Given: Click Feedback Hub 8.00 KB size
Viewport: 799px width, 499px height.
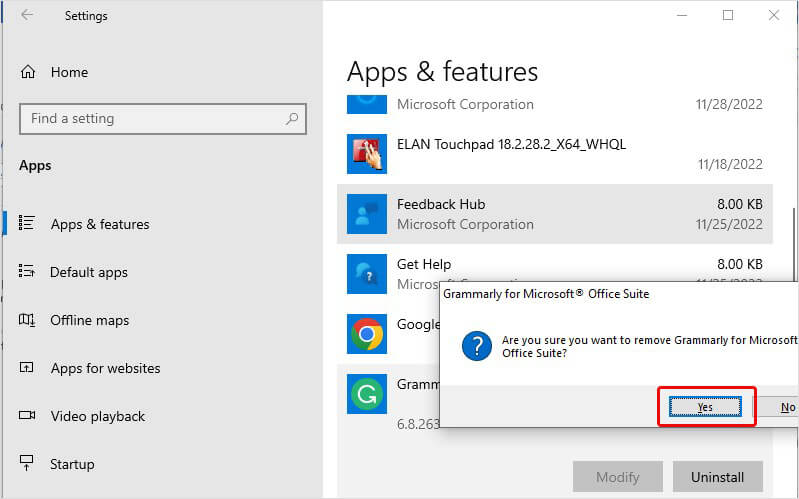Looking at the screenshot, I should pyautogui.click(x=740, y=204).
